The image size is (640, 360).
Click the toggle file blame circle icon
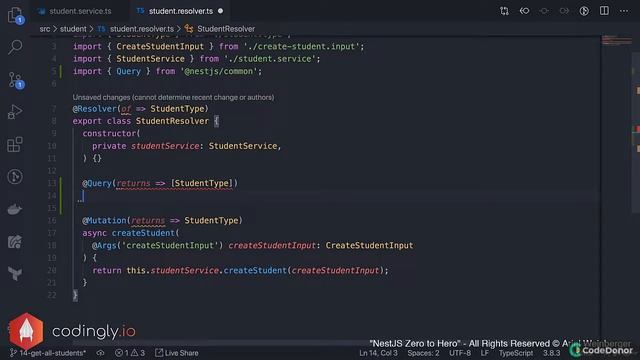point(544,11)
